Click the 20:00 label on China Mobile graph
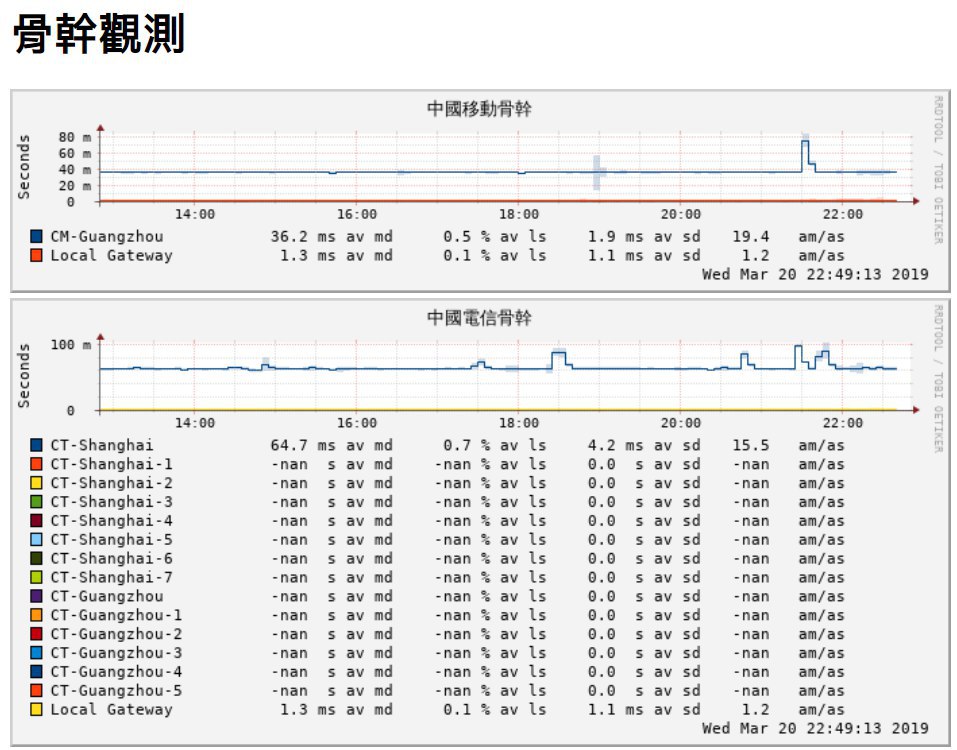The width and height of the screenshot is (957, 750). tap(681, 214)
